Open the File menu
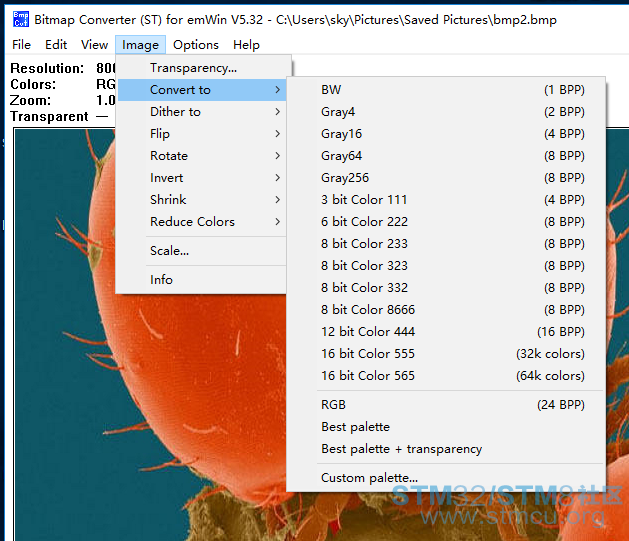Viewport: 629px width, 541px height. coord(21,45)
